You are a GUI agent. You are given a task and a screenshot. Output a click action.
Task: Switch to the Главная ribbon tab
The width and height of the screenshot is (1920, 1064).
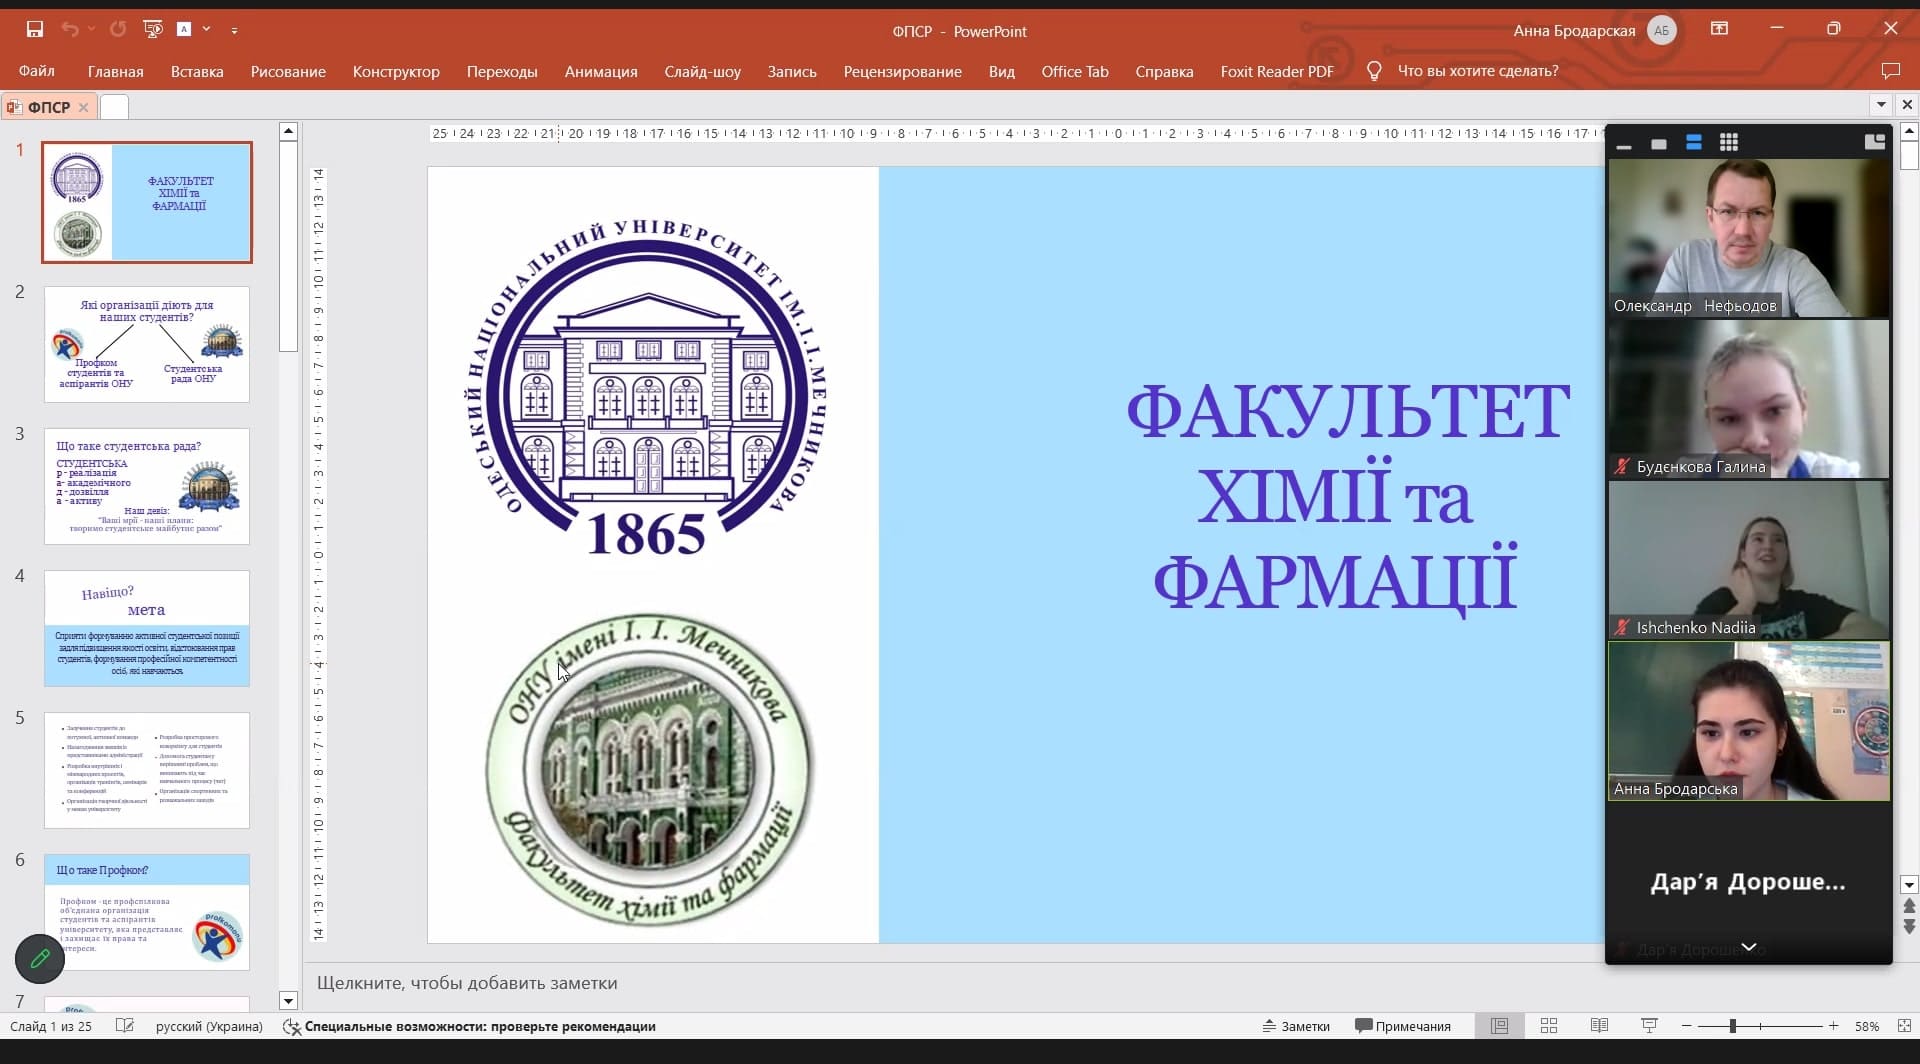(x=115, y=71)
